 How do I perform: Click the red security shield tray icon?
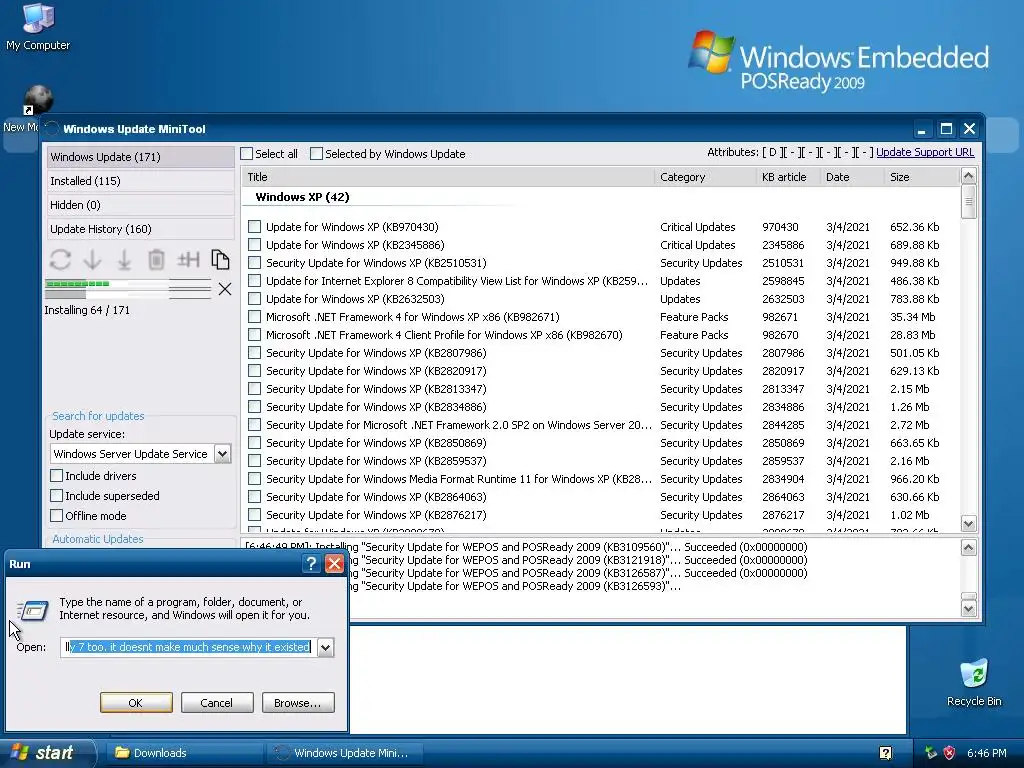coord(950,753)
